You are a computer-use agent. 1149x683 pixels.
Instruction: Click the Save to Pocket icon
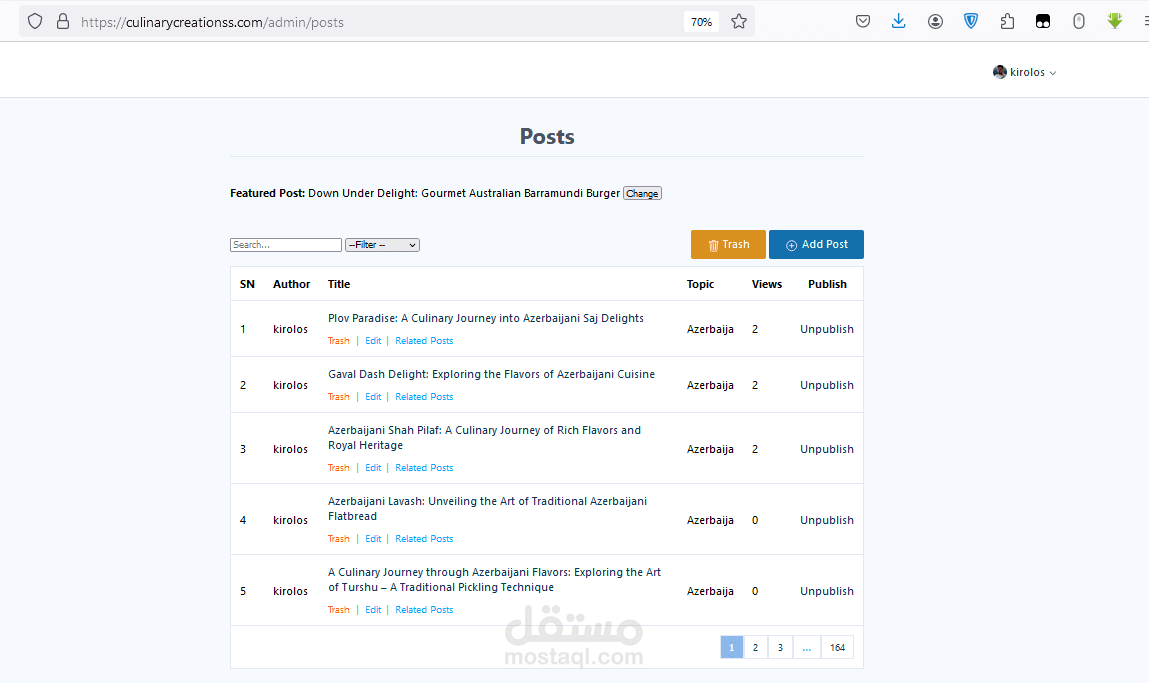(x=862, y=22)
